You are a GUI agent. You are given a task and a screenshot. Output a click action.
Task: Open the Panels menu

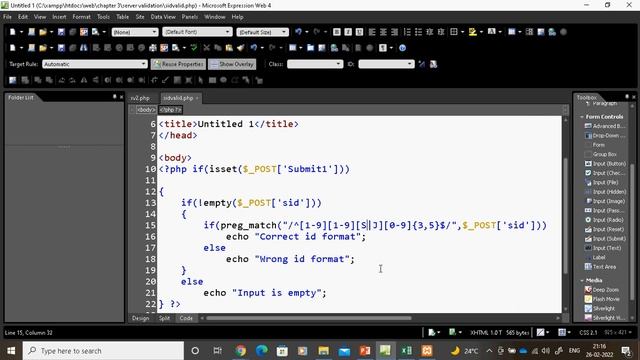tap(189, 17)
